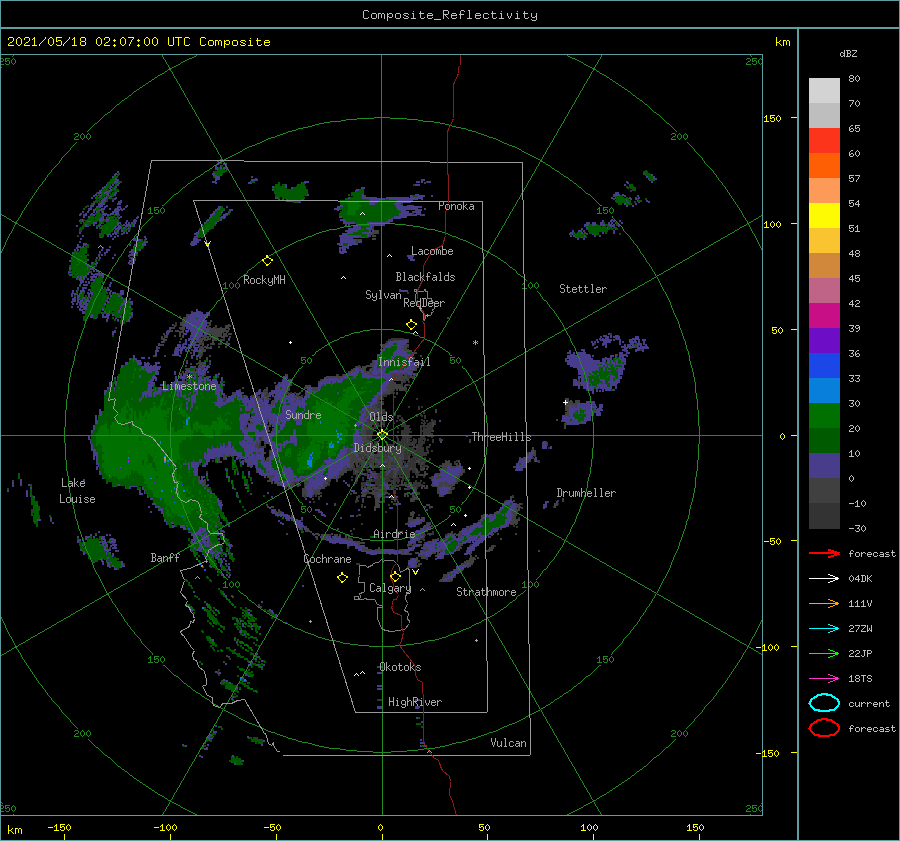Click the Blackfalds city label

click(425, 277)
